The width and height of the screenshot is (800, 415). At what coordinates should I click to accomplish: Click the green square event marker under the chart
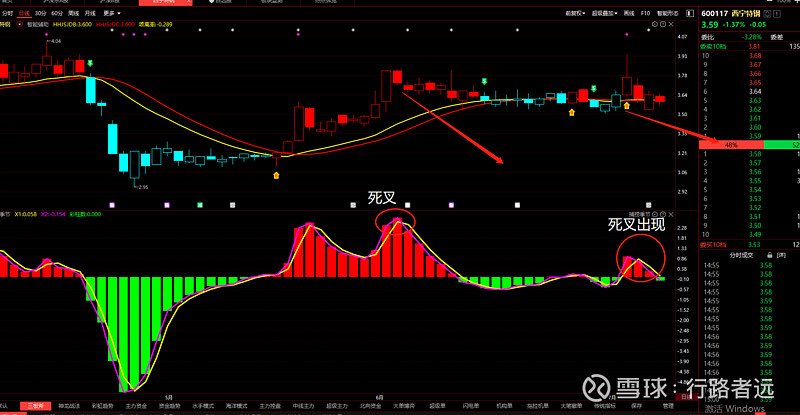(x=201, y=204)
